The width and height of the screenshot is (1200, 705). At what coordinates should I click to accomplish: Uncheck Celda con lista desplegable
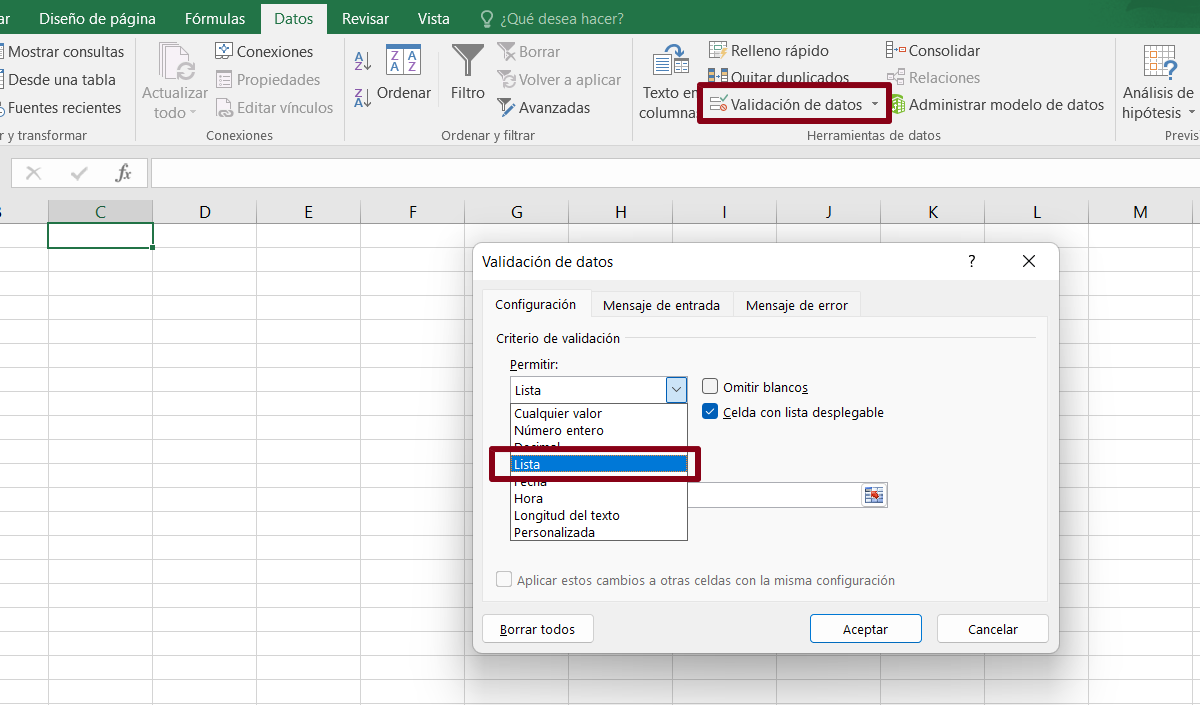710,411
